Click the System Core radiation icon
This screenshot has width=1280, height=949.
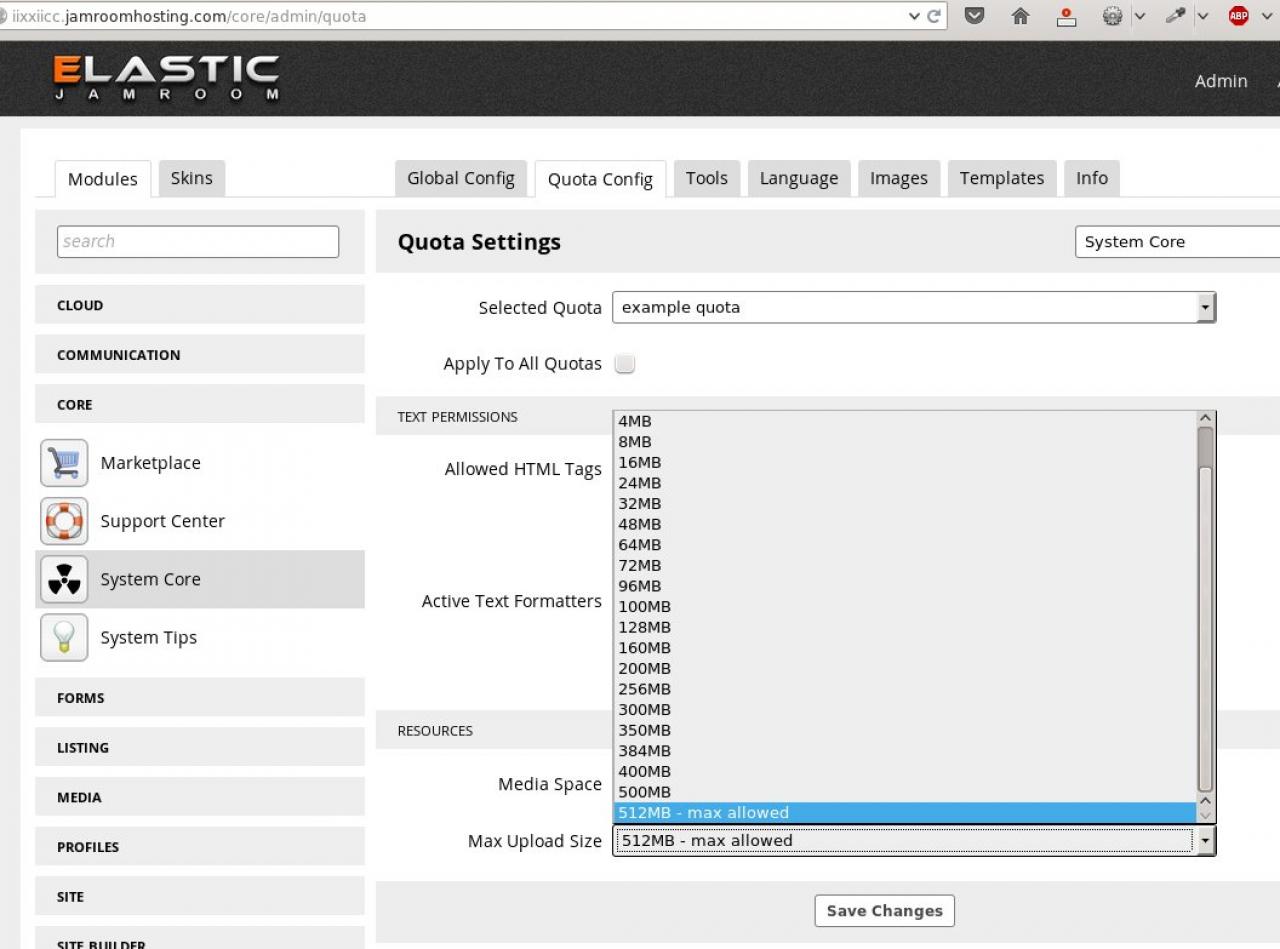[64, 579]
